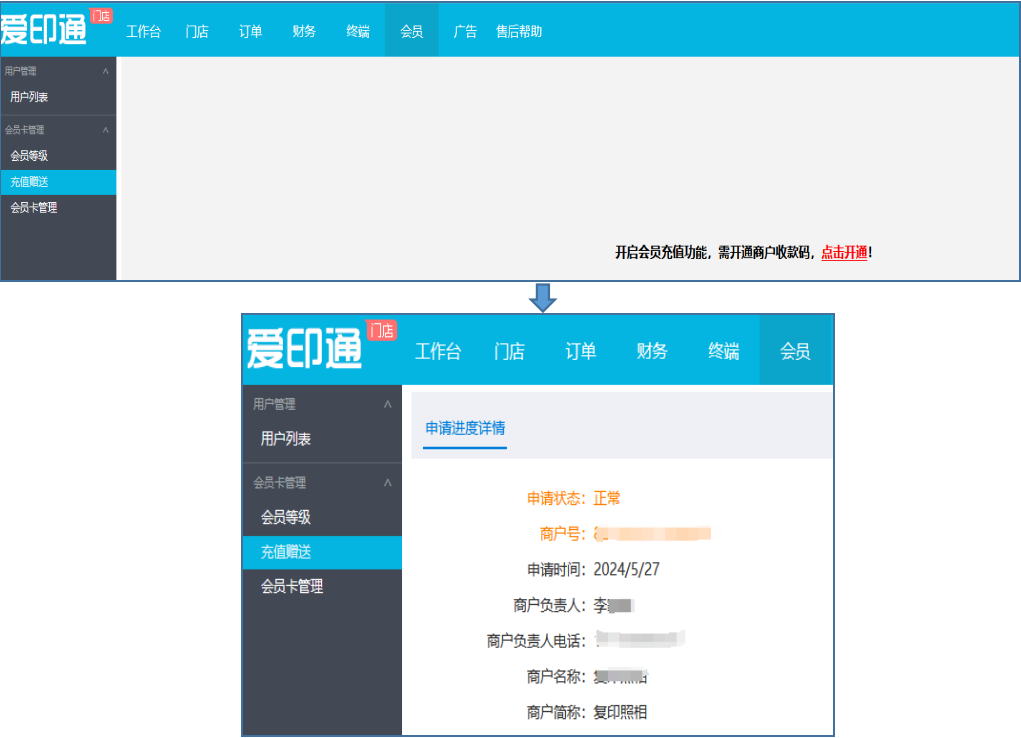Switch to the 申请进度详情 tab
This screenshot has height=738, width=1021.
click(x=465, y=428)
